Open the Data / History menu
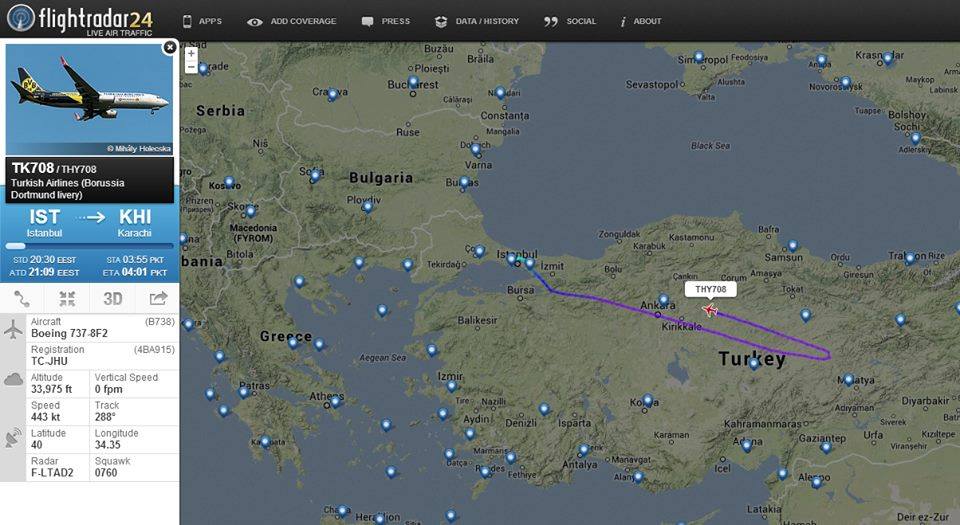960x525 pixels. point(477,21)
